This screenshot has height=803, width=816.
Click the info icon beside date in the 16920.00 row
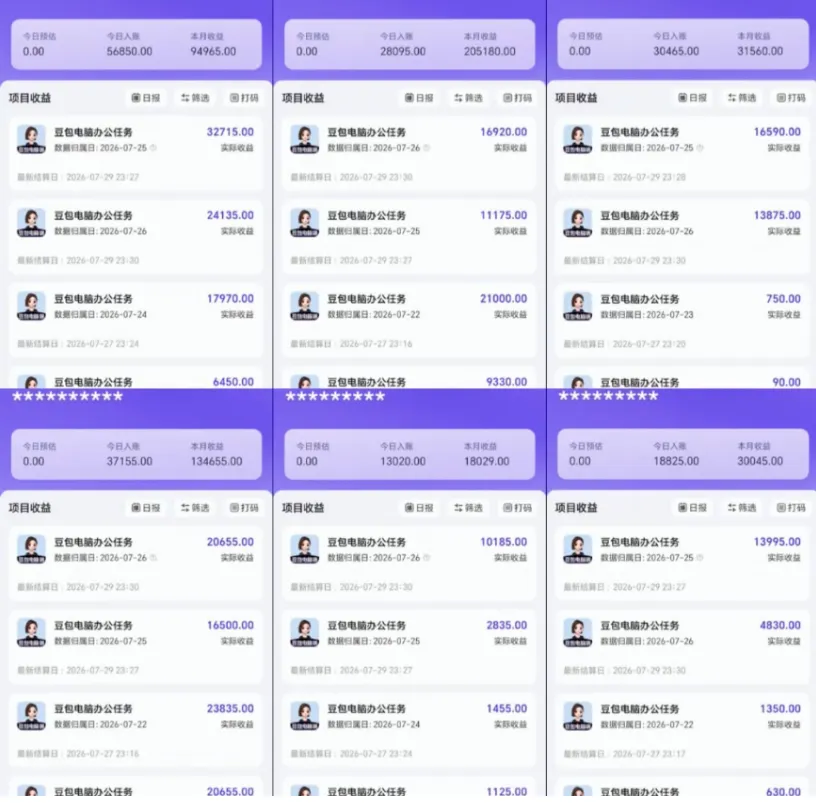(x=426, y=148)
